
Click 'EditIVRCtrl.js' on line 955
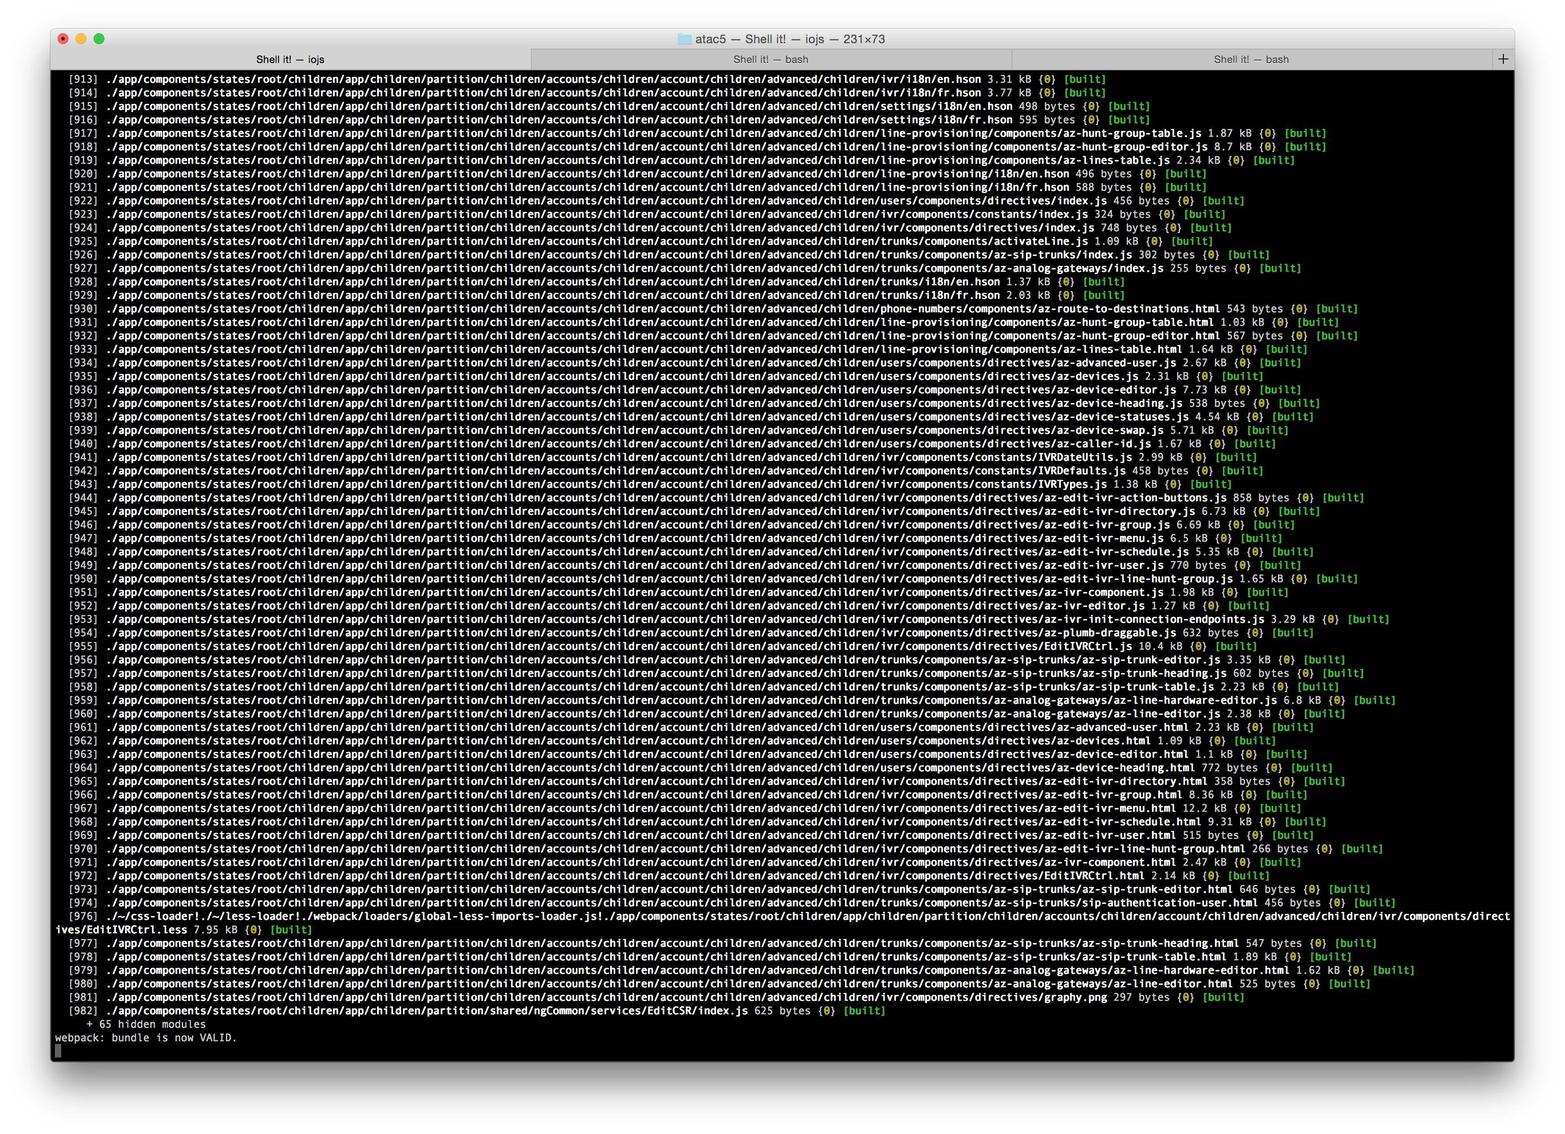[1088, 646]
